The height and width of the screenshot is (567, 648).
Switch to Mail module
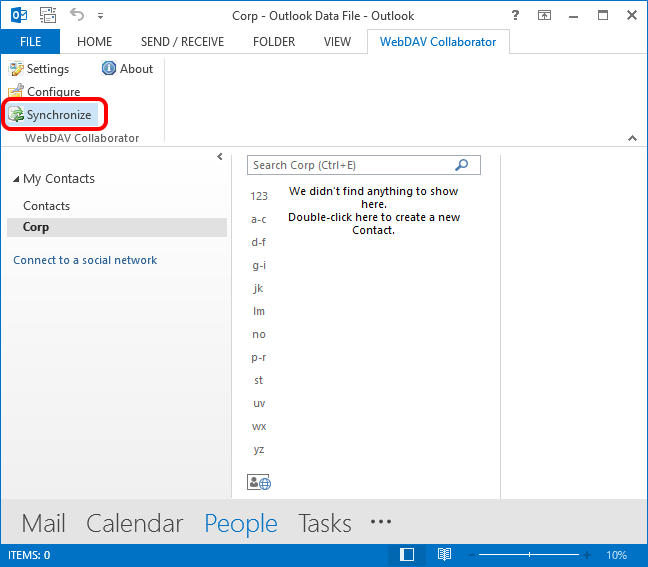[43, 523]
